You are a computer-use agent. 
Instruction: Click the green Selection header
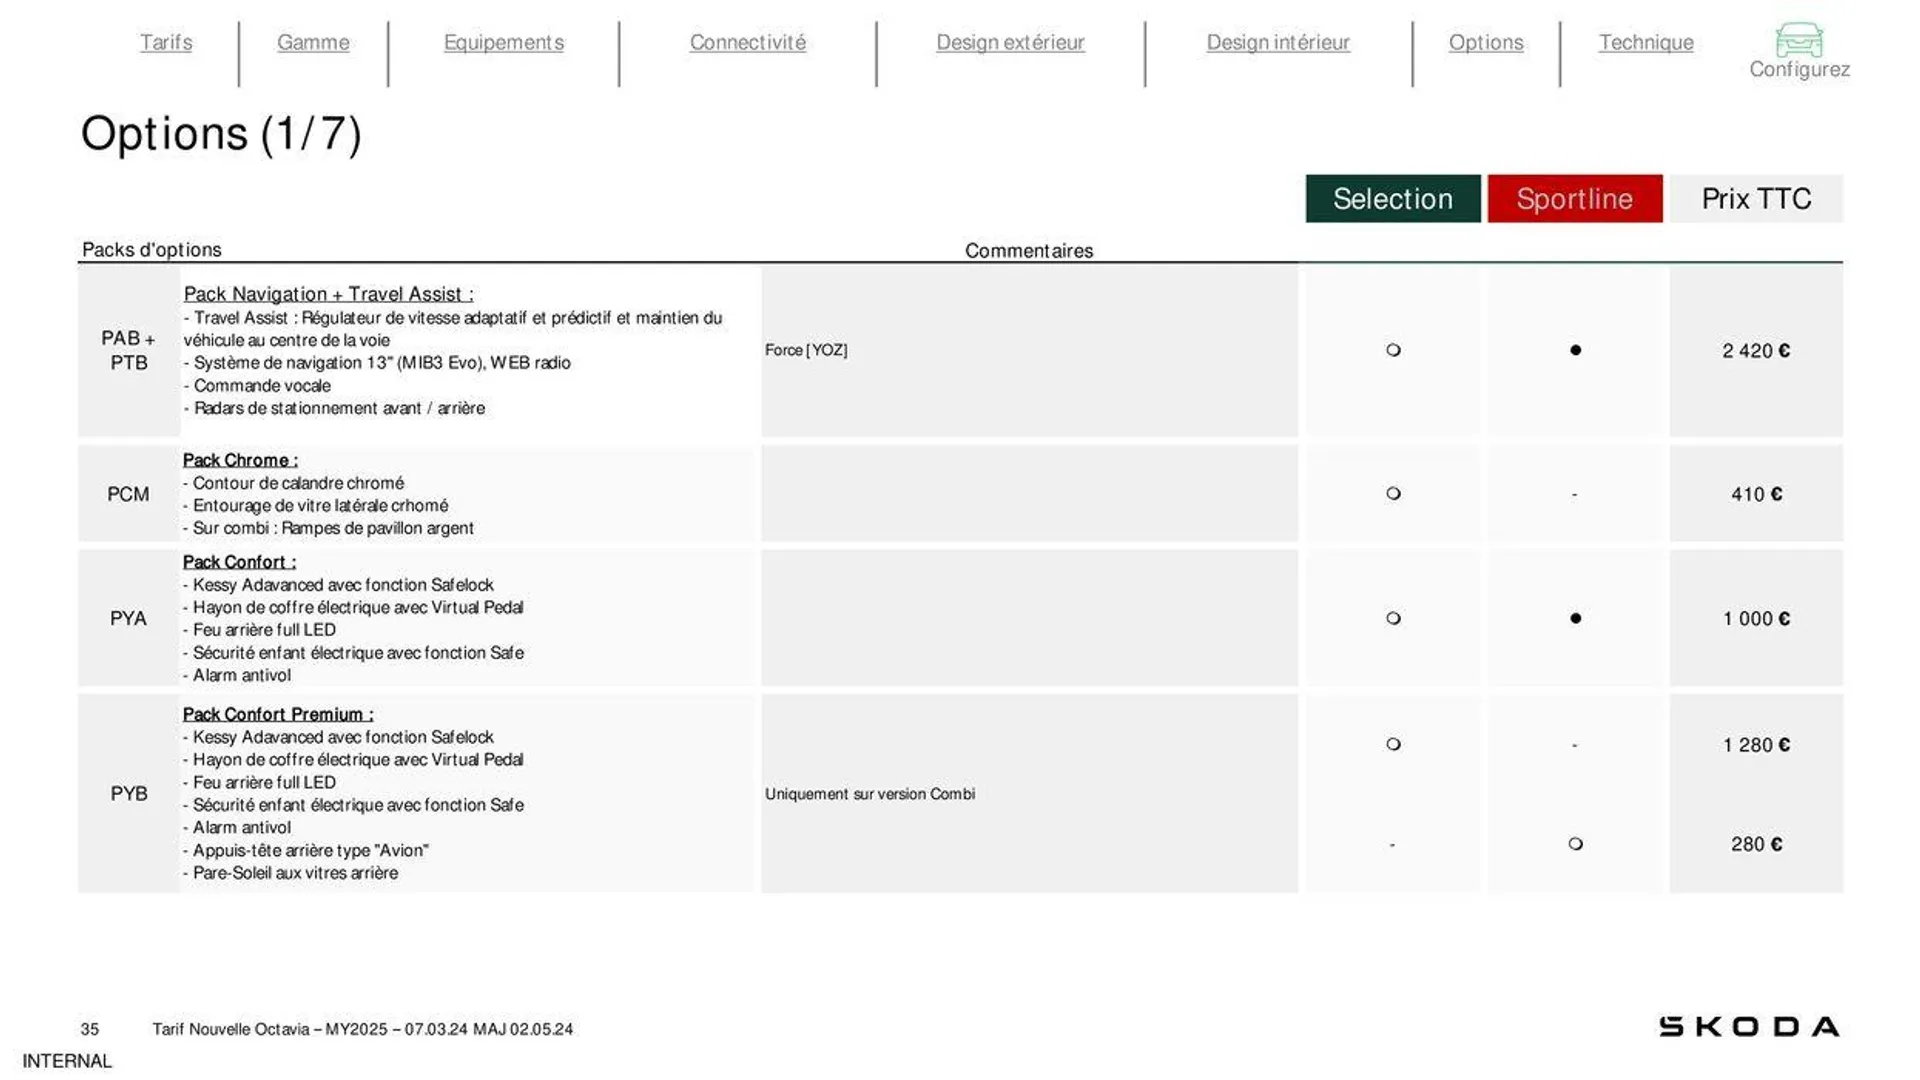pos(1393,198)
